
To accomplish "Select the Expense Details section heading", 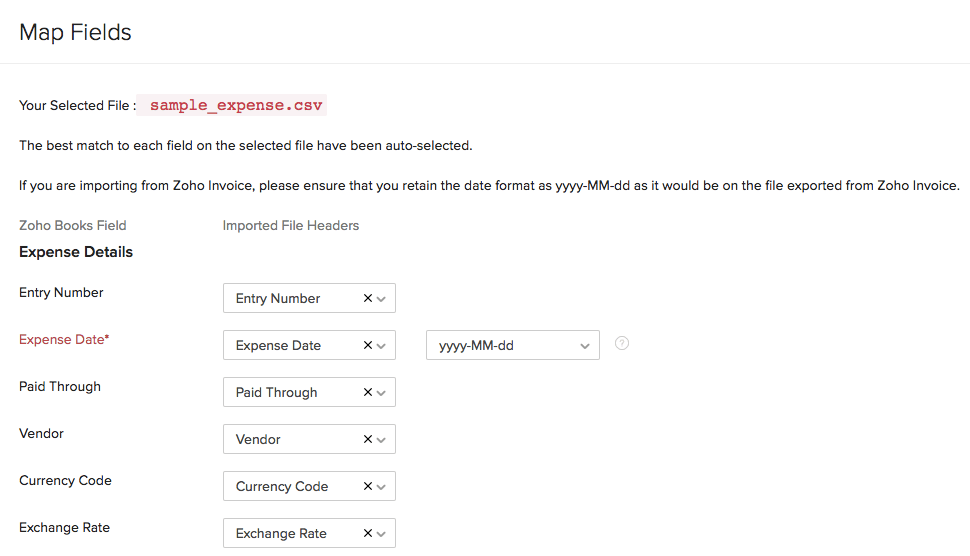I will click(x=76, y=252).
